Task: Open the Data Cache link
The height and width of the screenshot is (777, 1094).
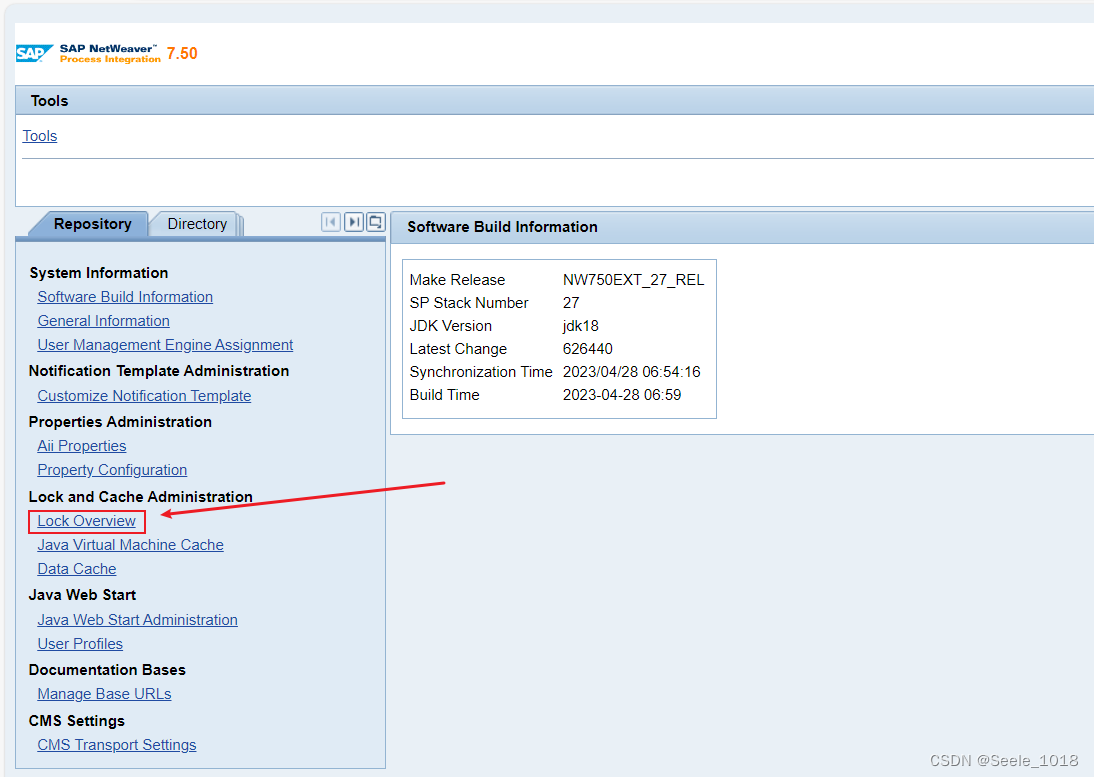Action: click(x=77, y=569)
